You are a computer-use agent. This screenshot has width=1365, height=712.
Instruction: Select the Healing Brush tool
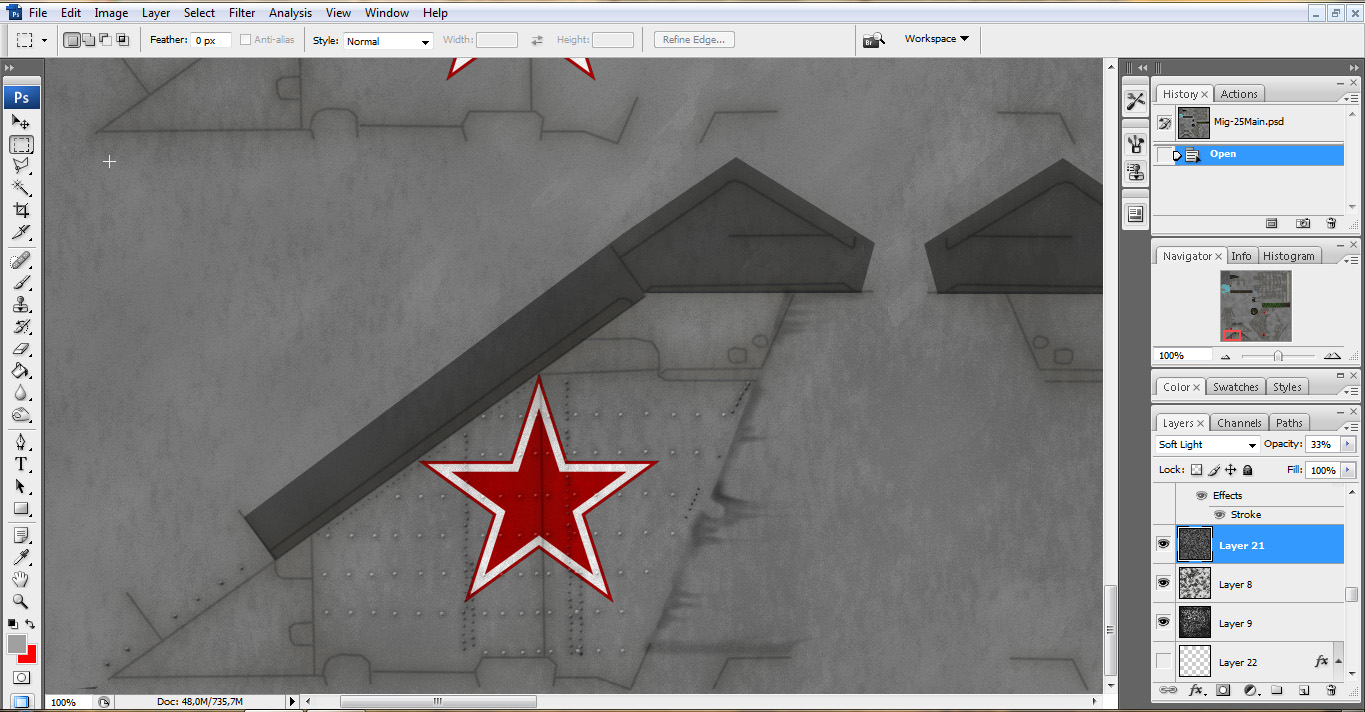(21, 261)
